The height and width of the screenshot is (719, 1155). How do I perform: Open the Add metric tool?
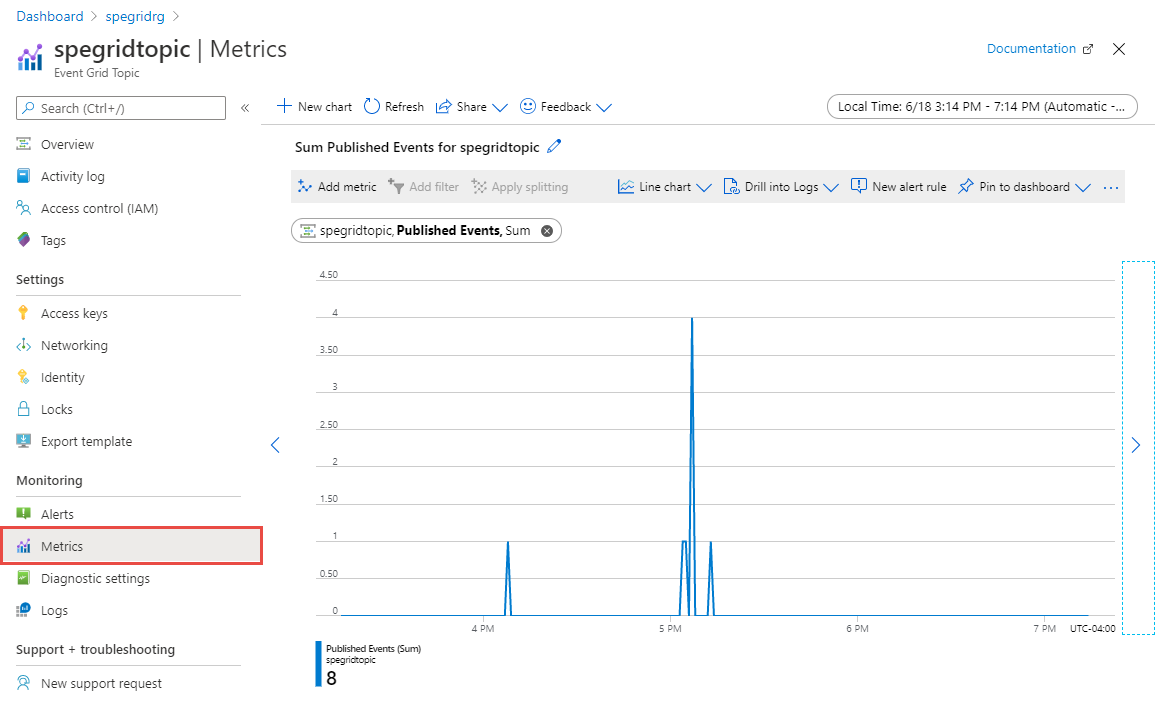pos(336,186)
